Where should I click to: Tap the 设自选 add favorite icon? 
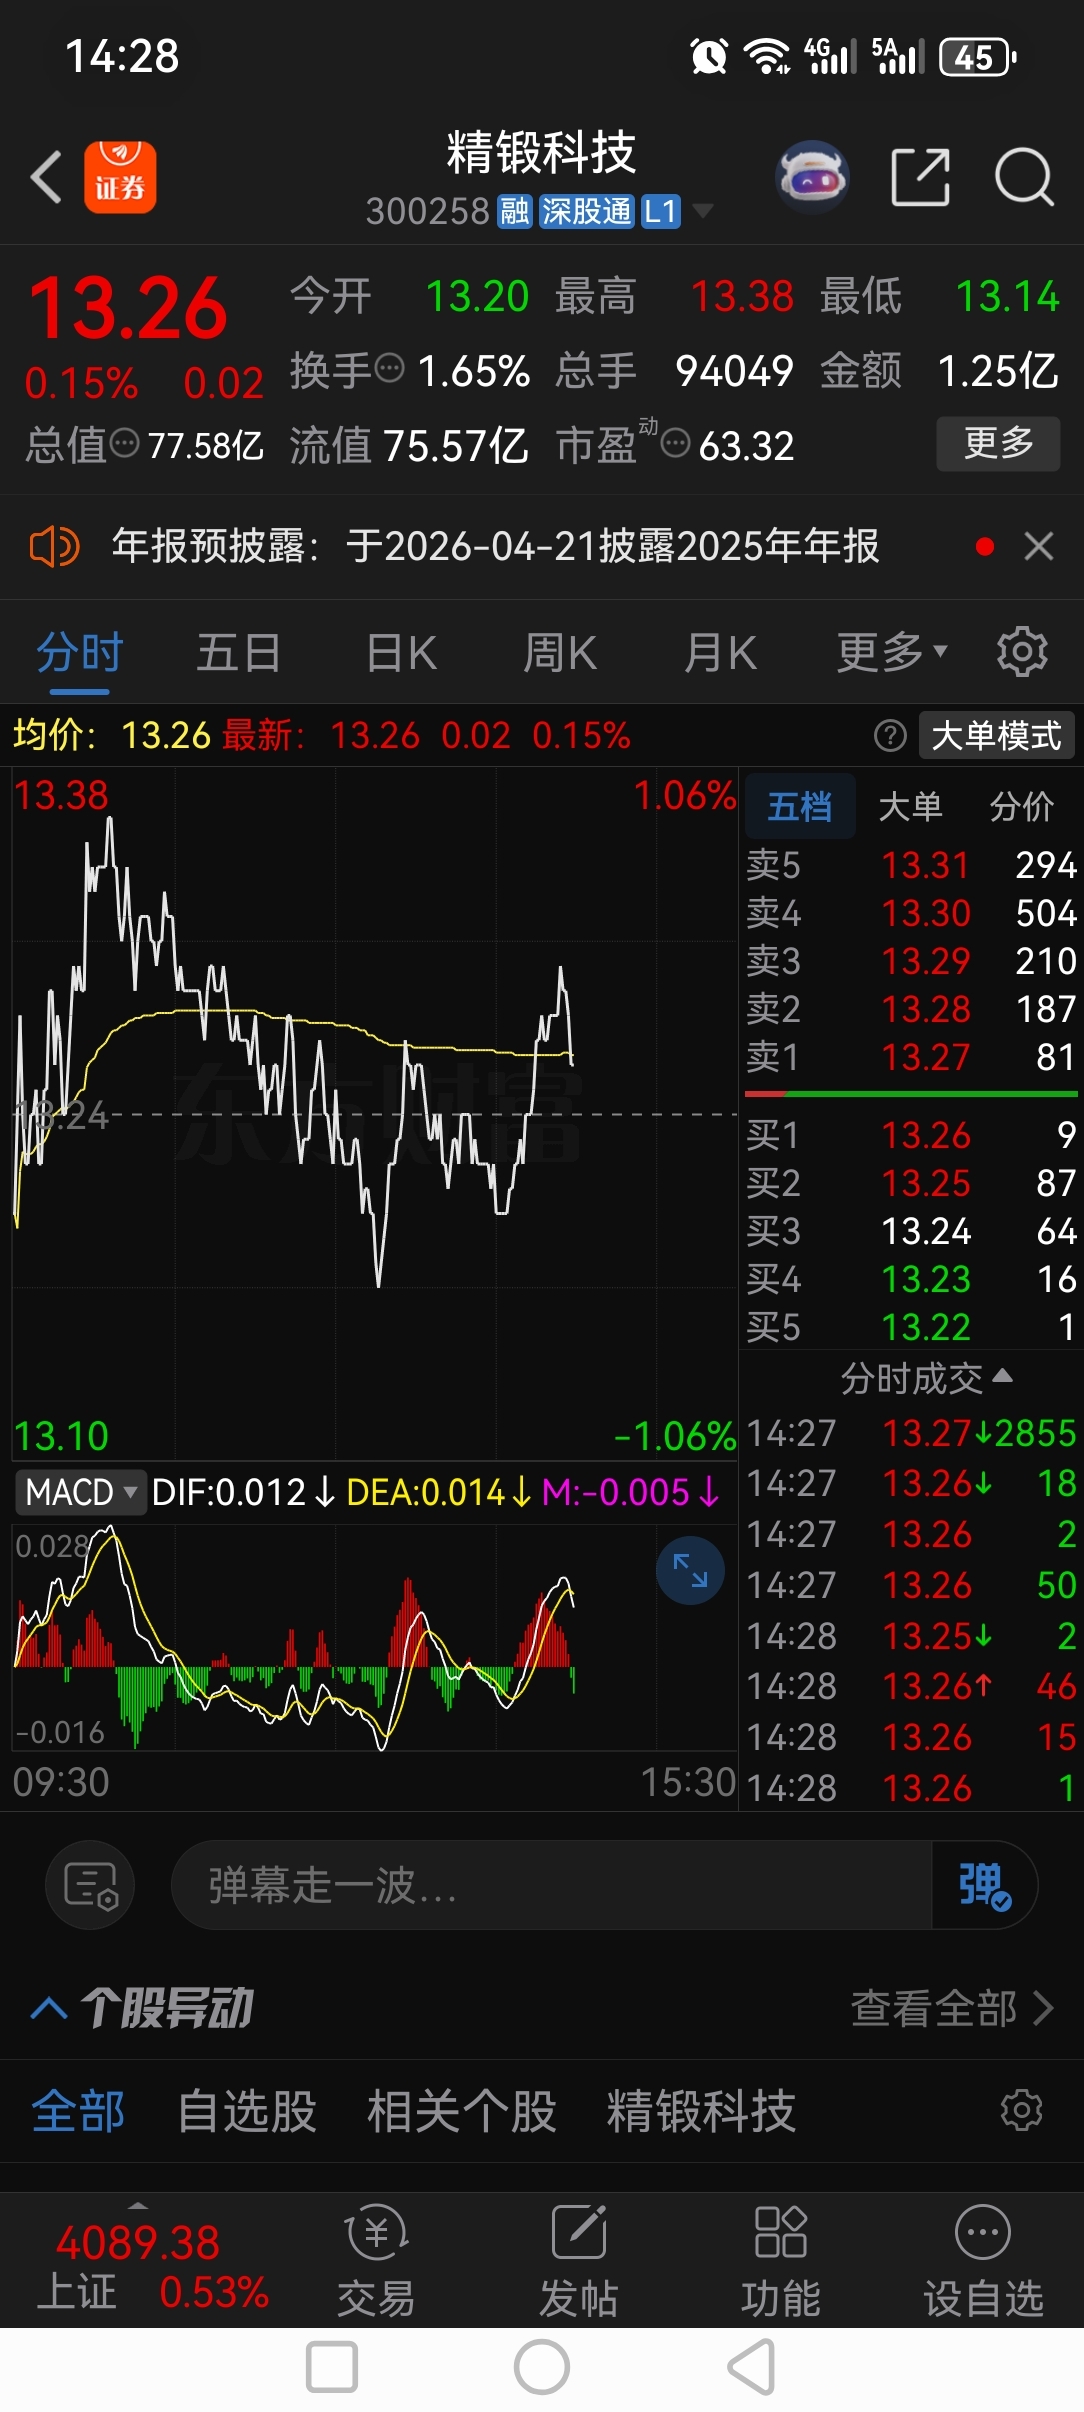pos(983,2261)
